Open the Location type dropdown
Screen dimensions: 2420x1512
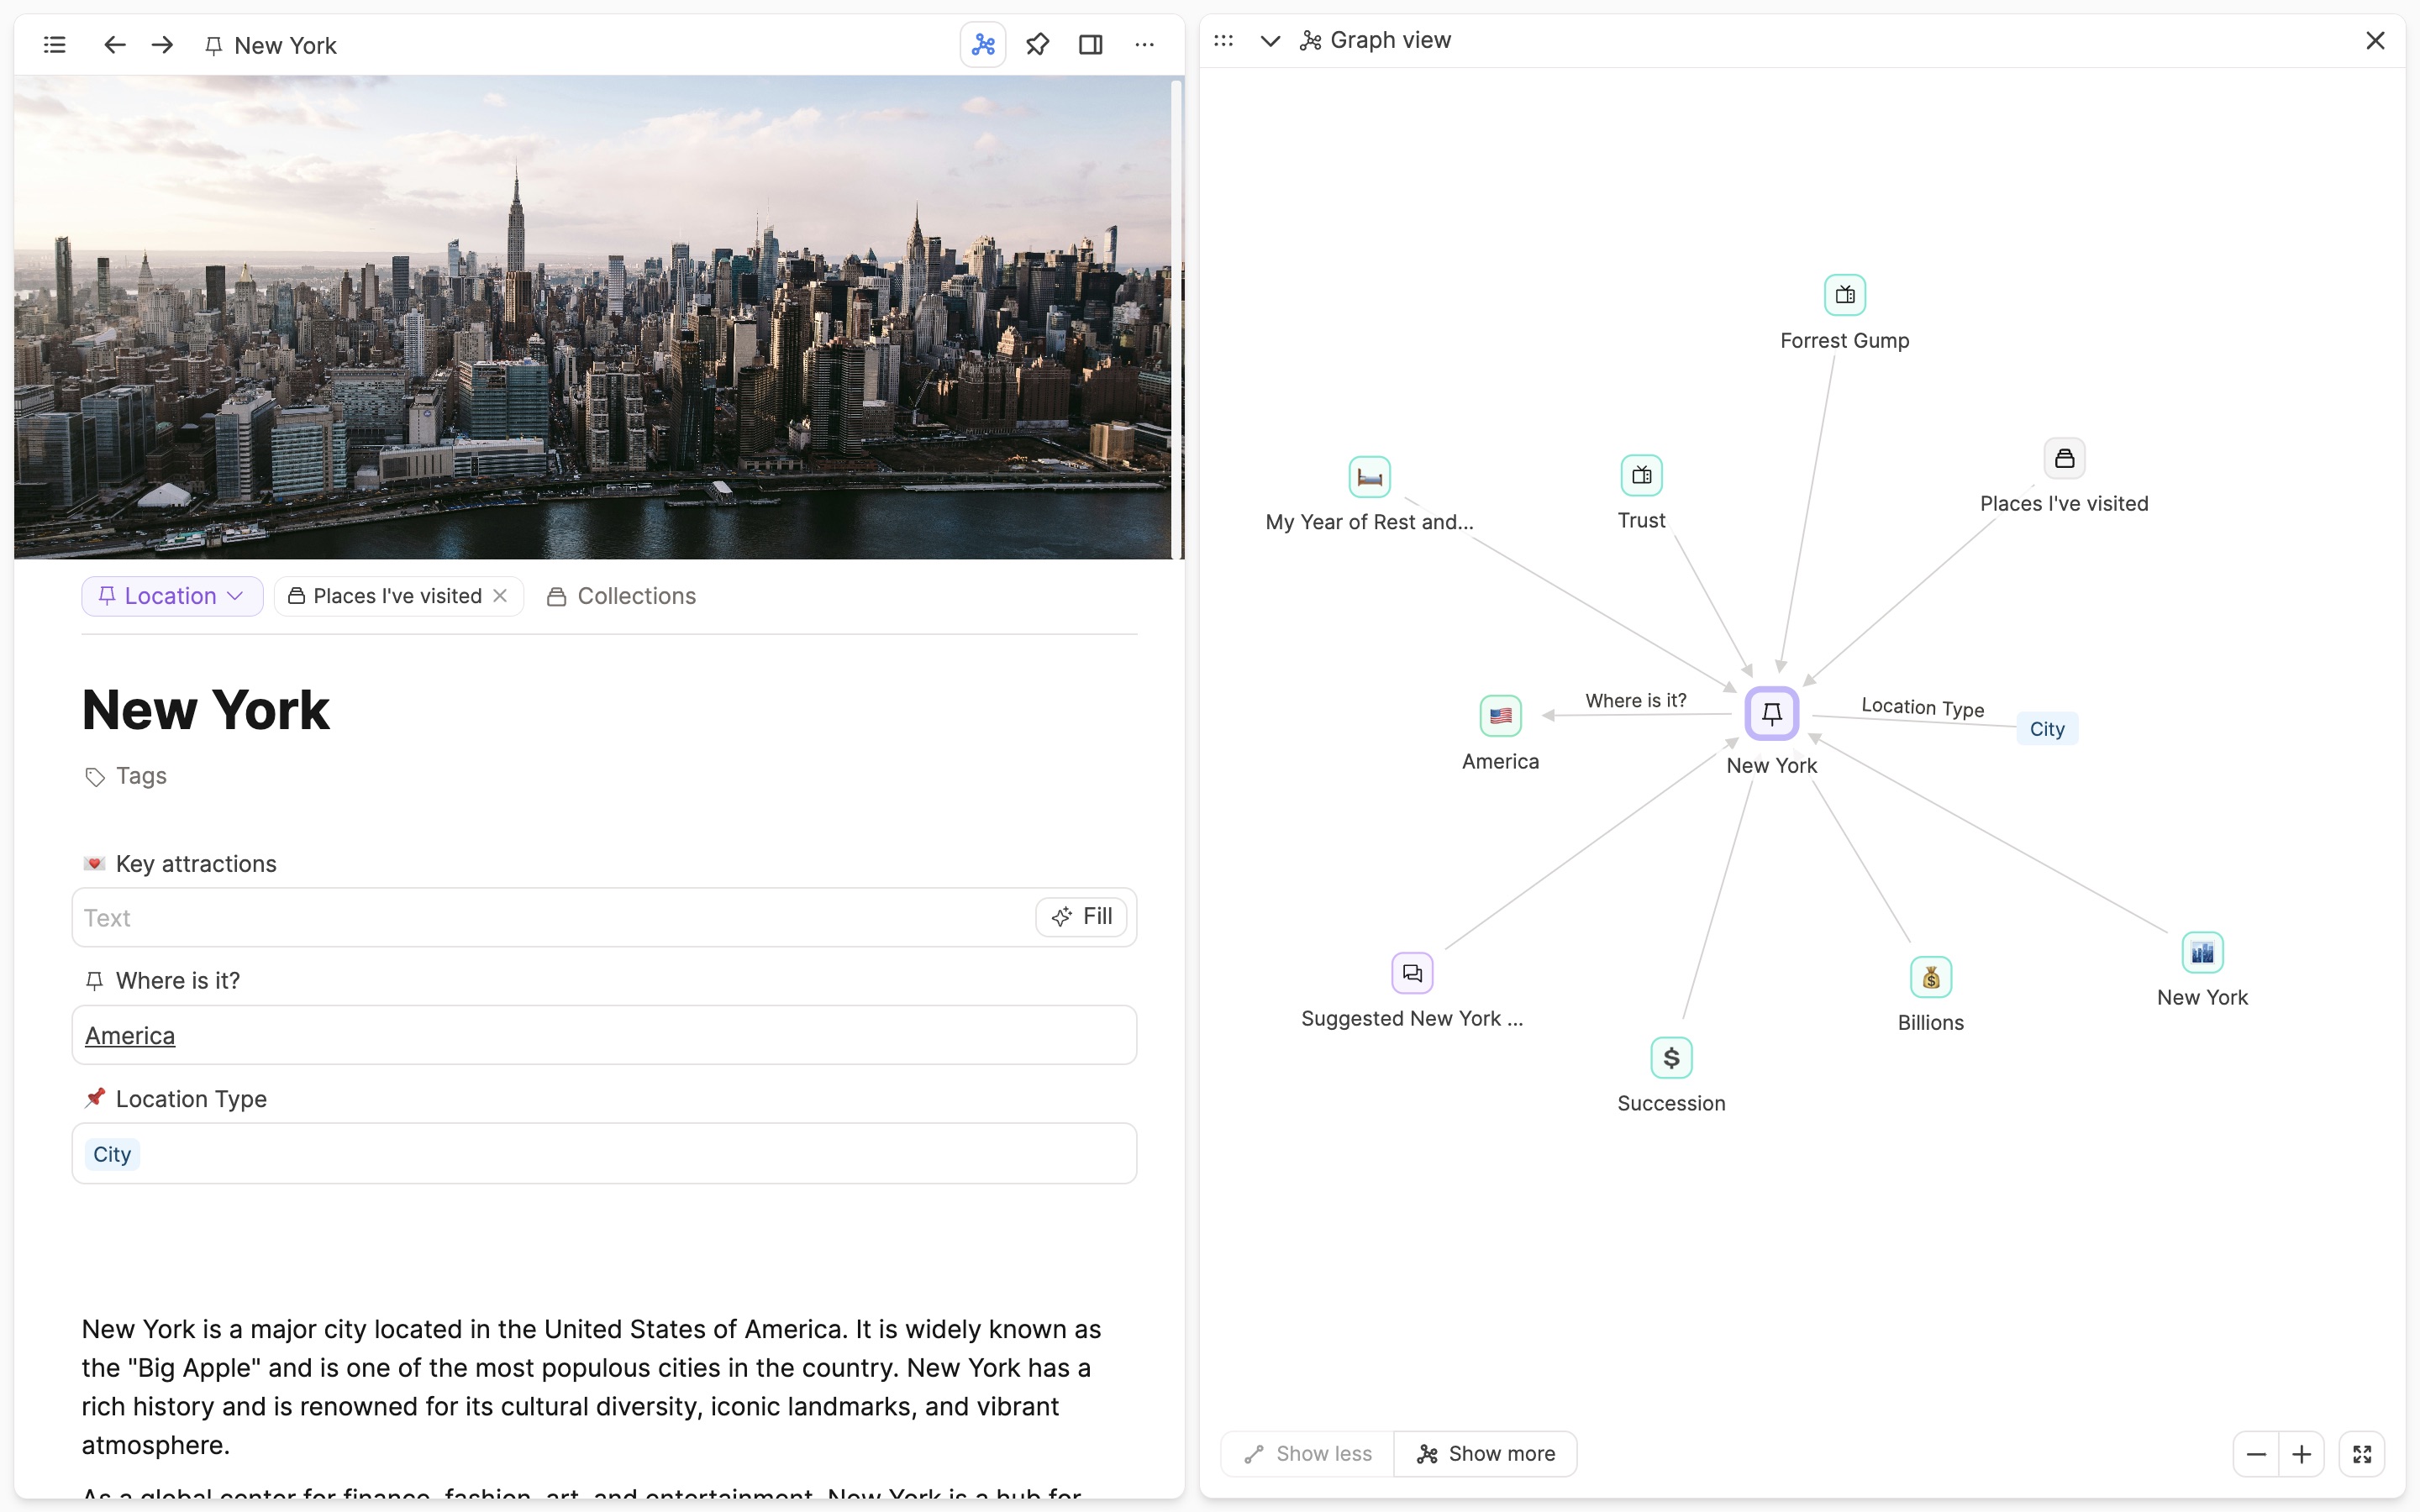point(172,596)
